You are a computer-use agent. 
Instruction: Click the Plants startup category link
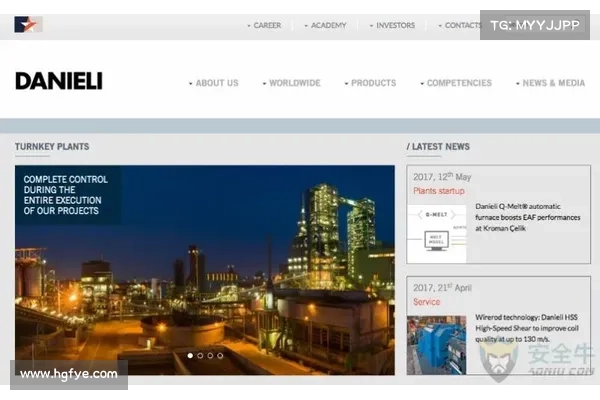coord(439,191)
